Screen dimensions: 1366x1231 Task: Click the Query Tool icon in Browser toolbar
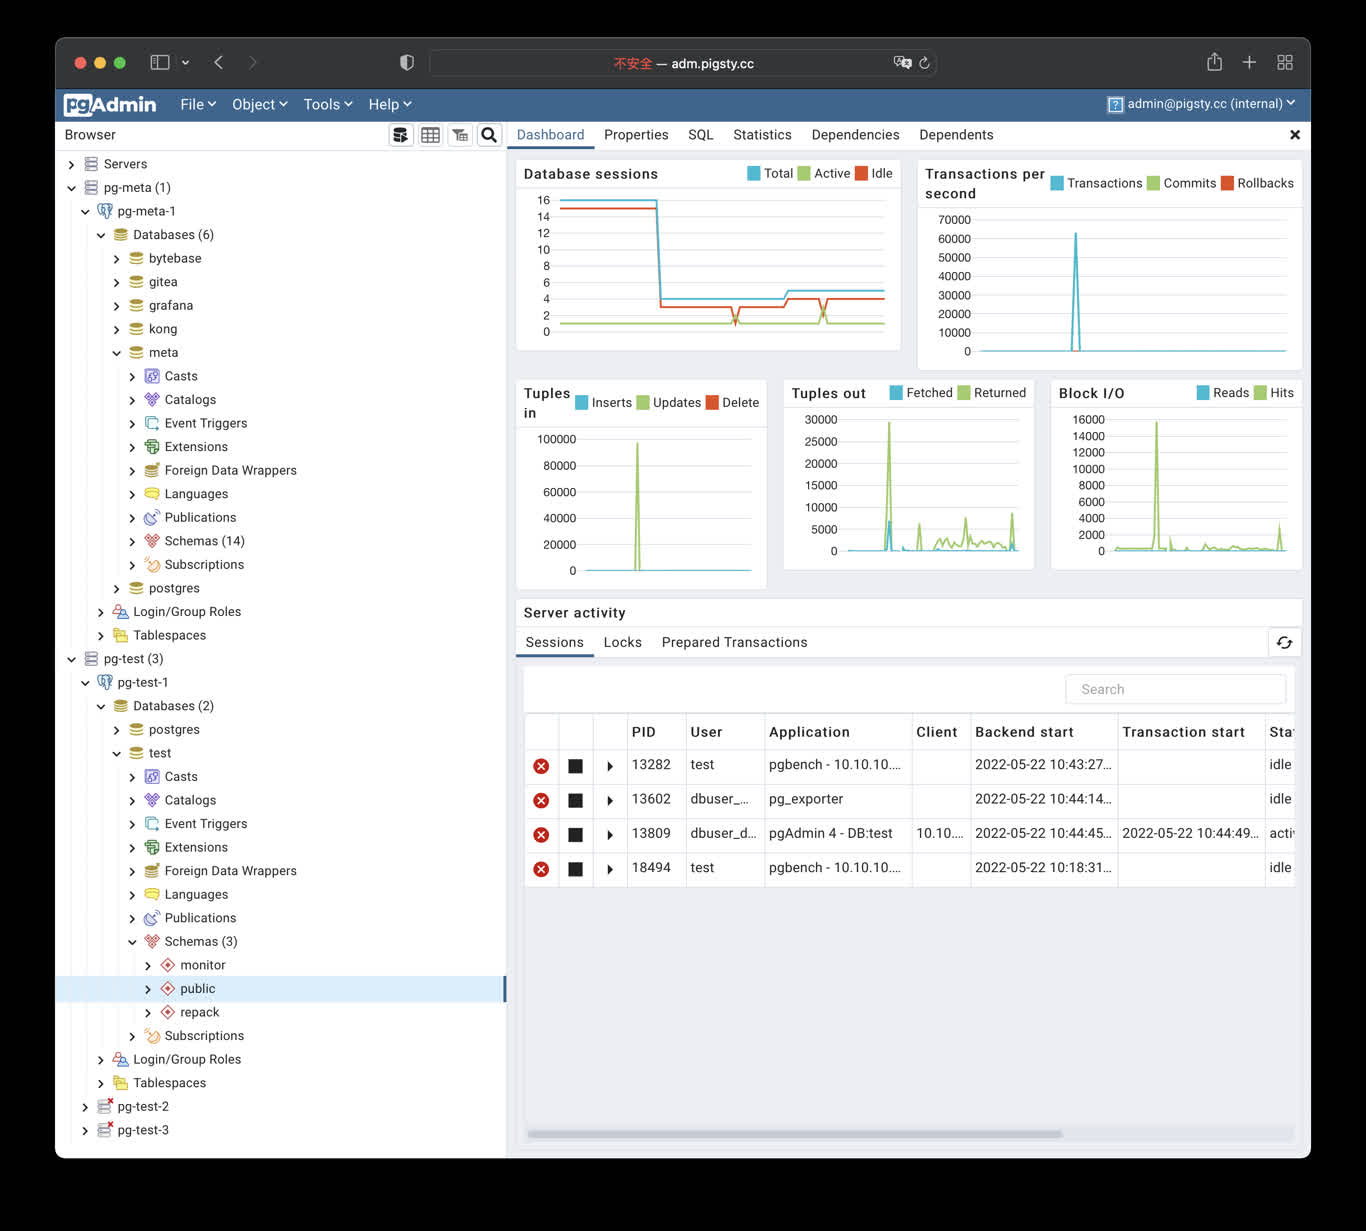coord(400,135)
